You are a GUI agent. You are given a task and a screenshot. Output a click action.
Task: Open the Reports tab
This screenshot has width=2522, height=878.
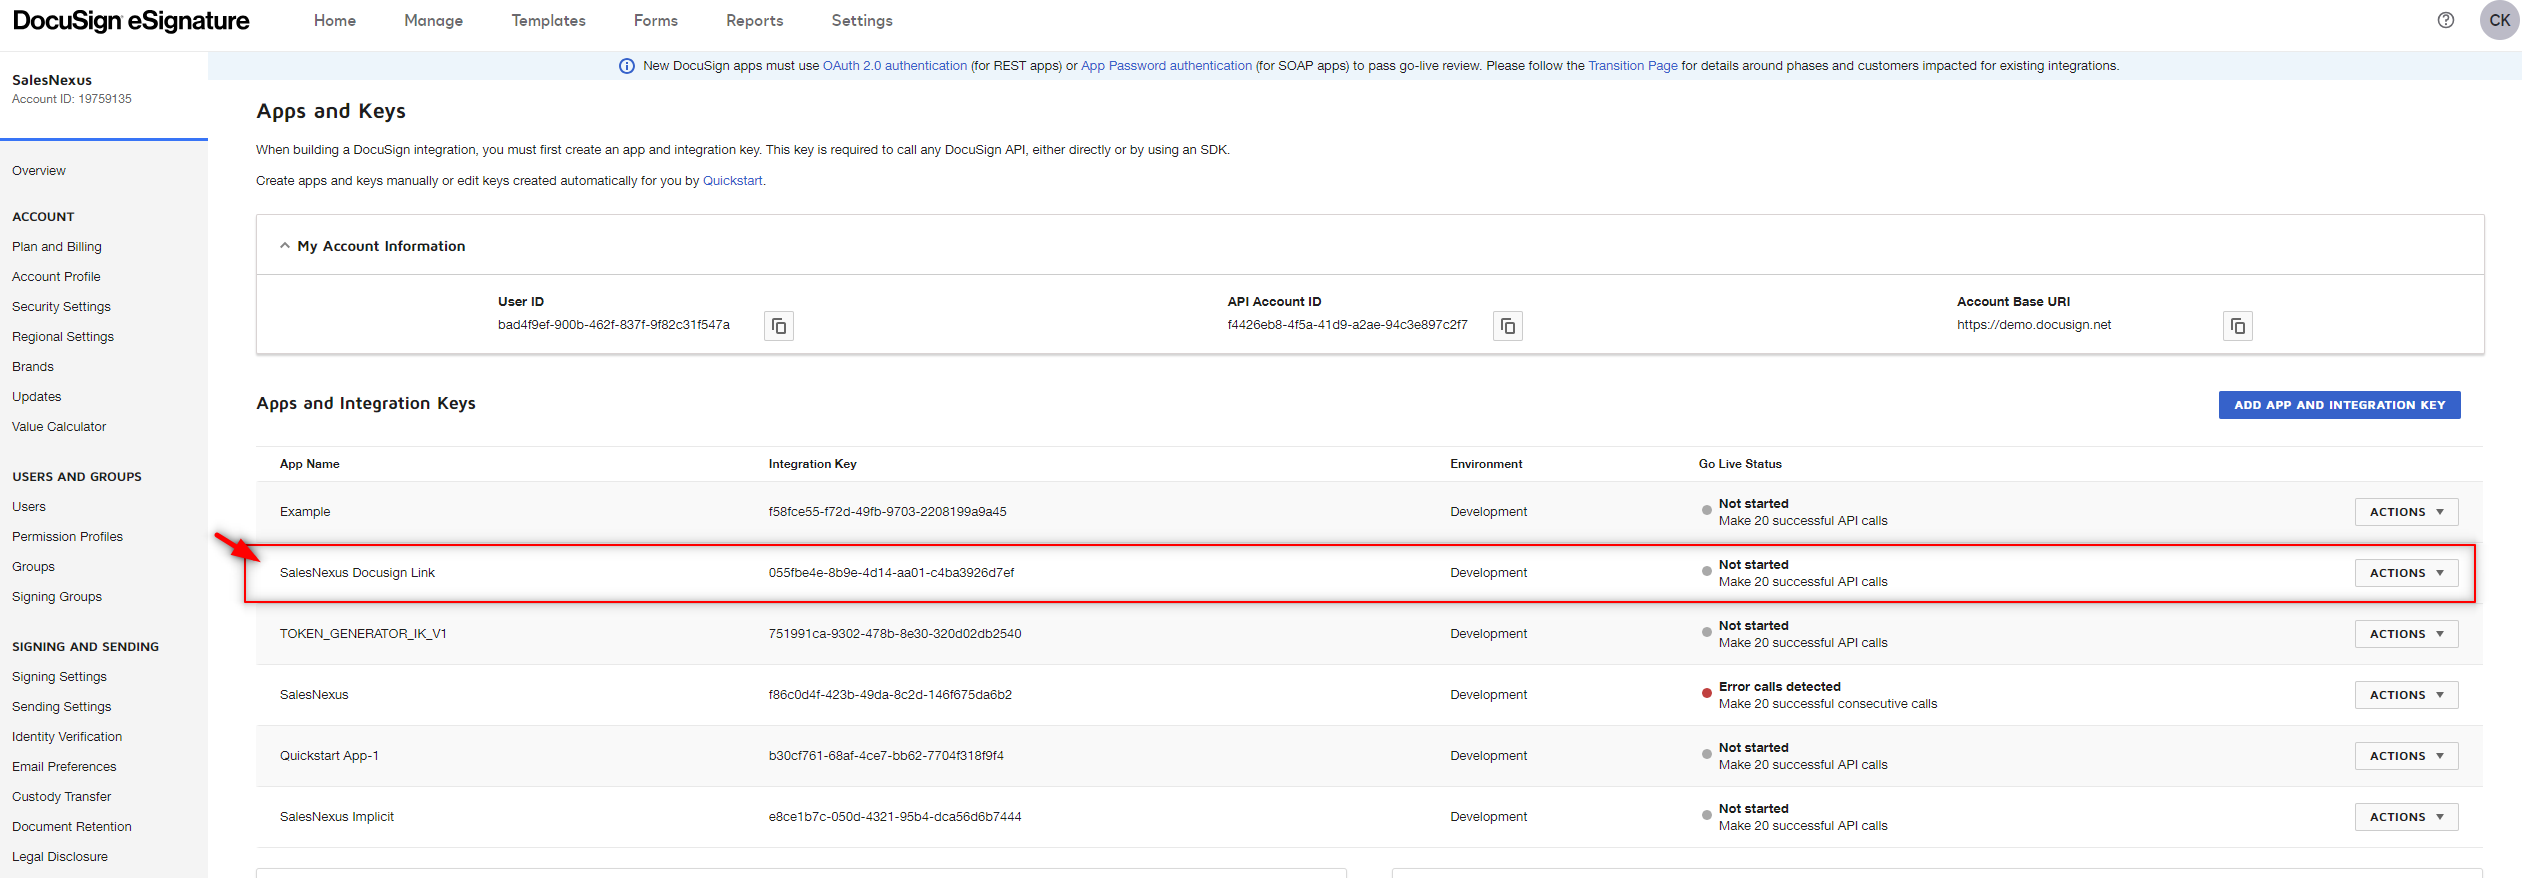tap(755, 21)
